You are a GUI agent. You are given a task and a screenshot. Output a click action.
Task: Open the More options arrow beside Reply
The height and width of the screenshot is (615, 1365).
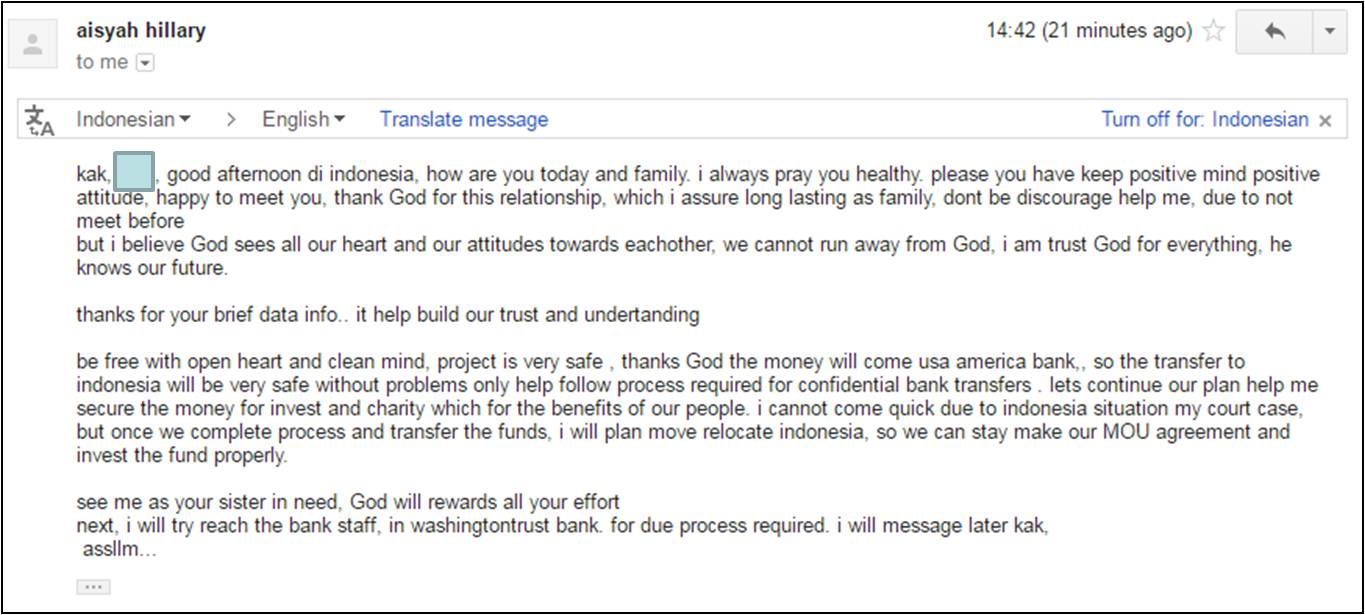click(1329, 31)
